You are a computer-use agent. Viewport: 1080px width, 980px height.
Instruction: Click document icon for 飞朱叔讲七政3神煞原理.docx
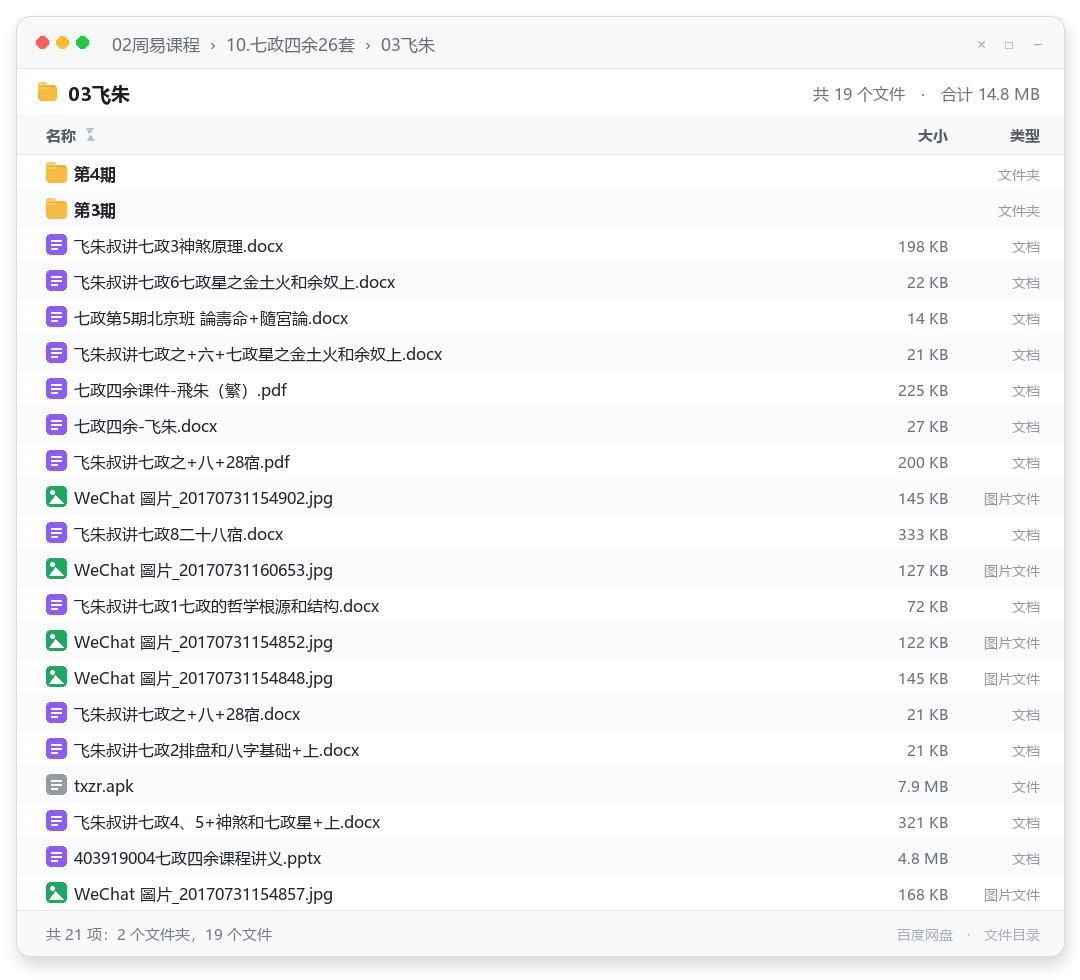56,246
